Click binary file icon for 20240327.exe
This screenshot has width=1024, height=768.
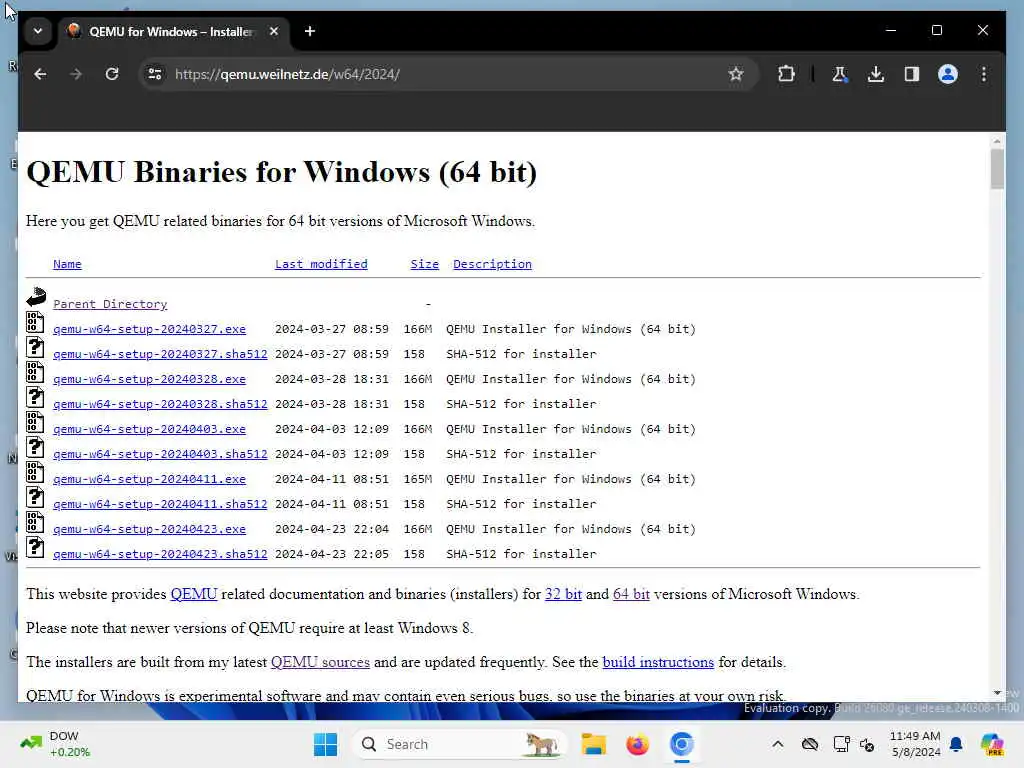(x=35, y=322)
